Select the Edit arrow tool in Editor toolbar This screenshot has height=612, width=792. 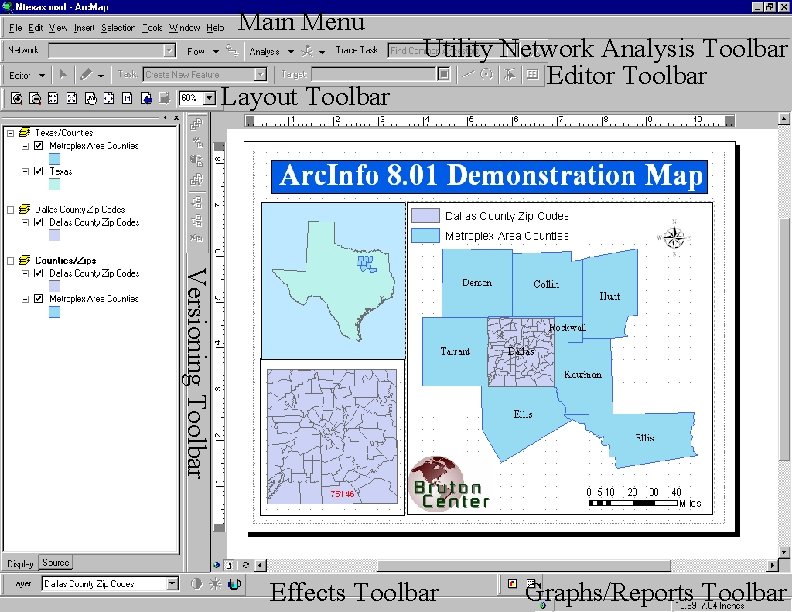[x=63, y=75]
